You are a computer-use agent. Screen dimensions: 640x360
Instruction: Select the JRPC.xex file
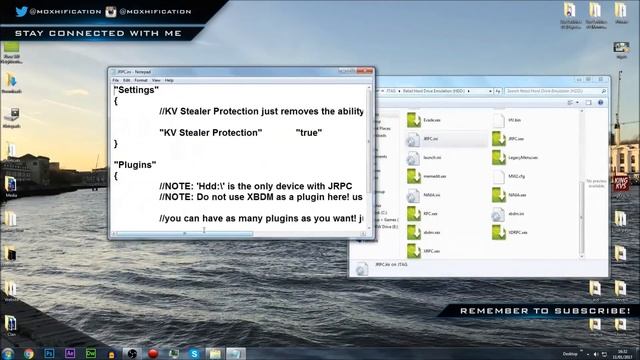[509, 139]
